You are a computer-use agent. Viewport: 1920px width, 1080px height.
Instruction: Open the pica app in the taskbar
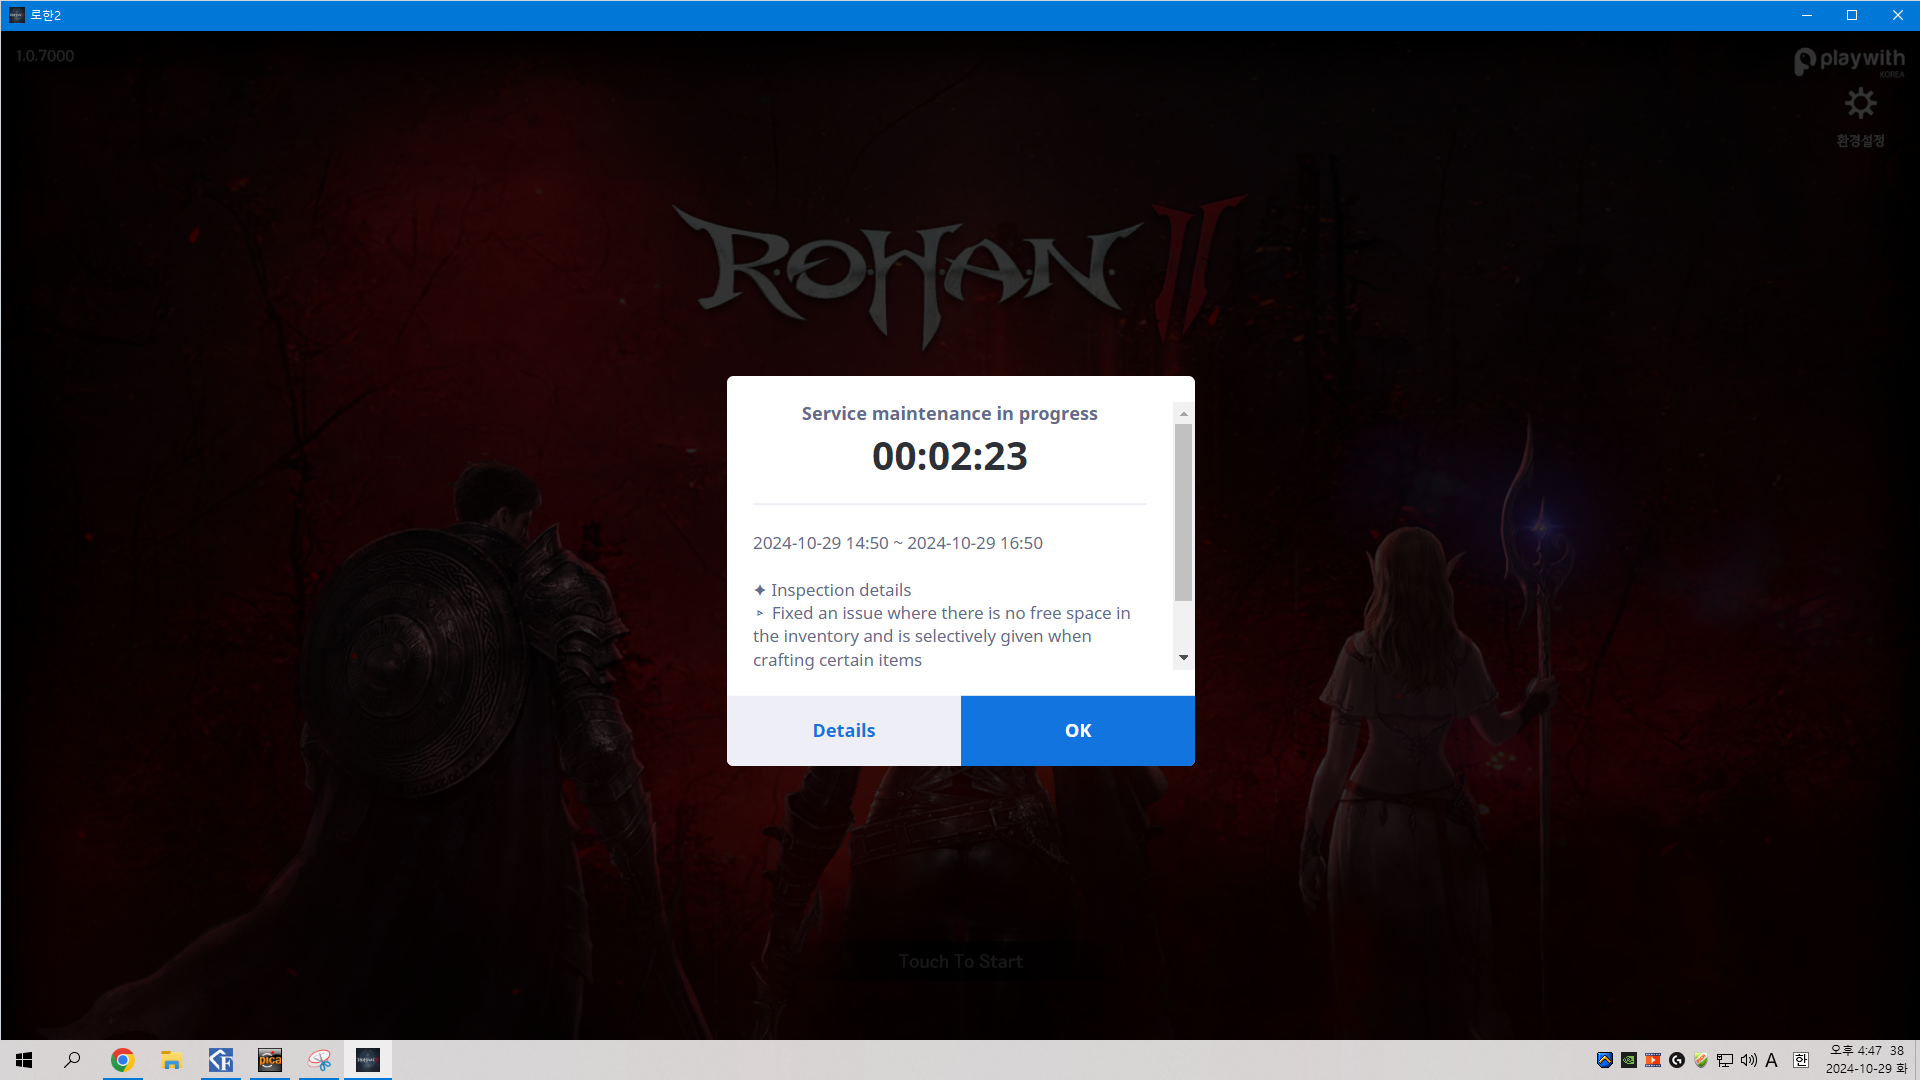(270, 1060)
